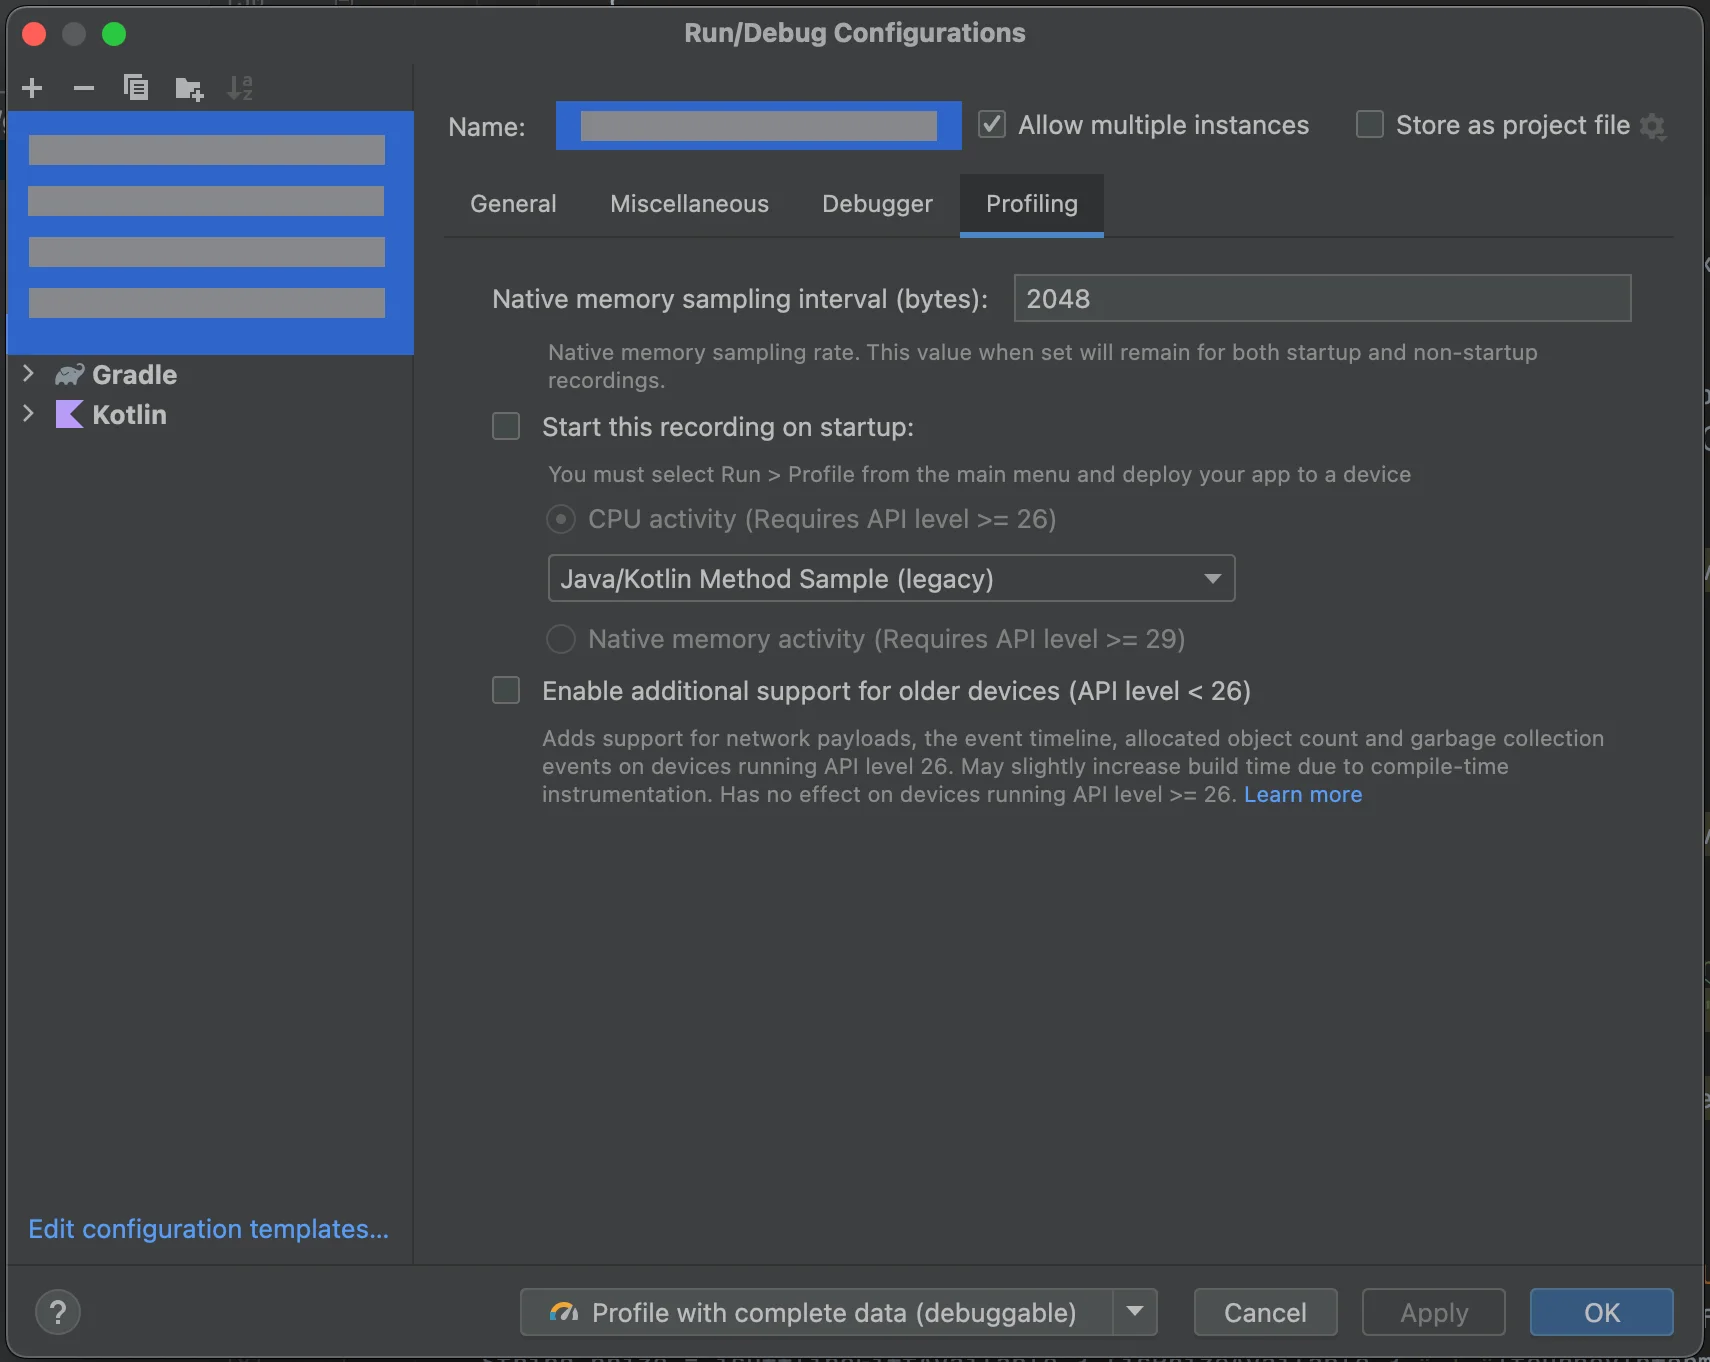The image size is (1710, 1362).
Task: Add a new configuration with plus icon
Action: [x=32, y=88]
